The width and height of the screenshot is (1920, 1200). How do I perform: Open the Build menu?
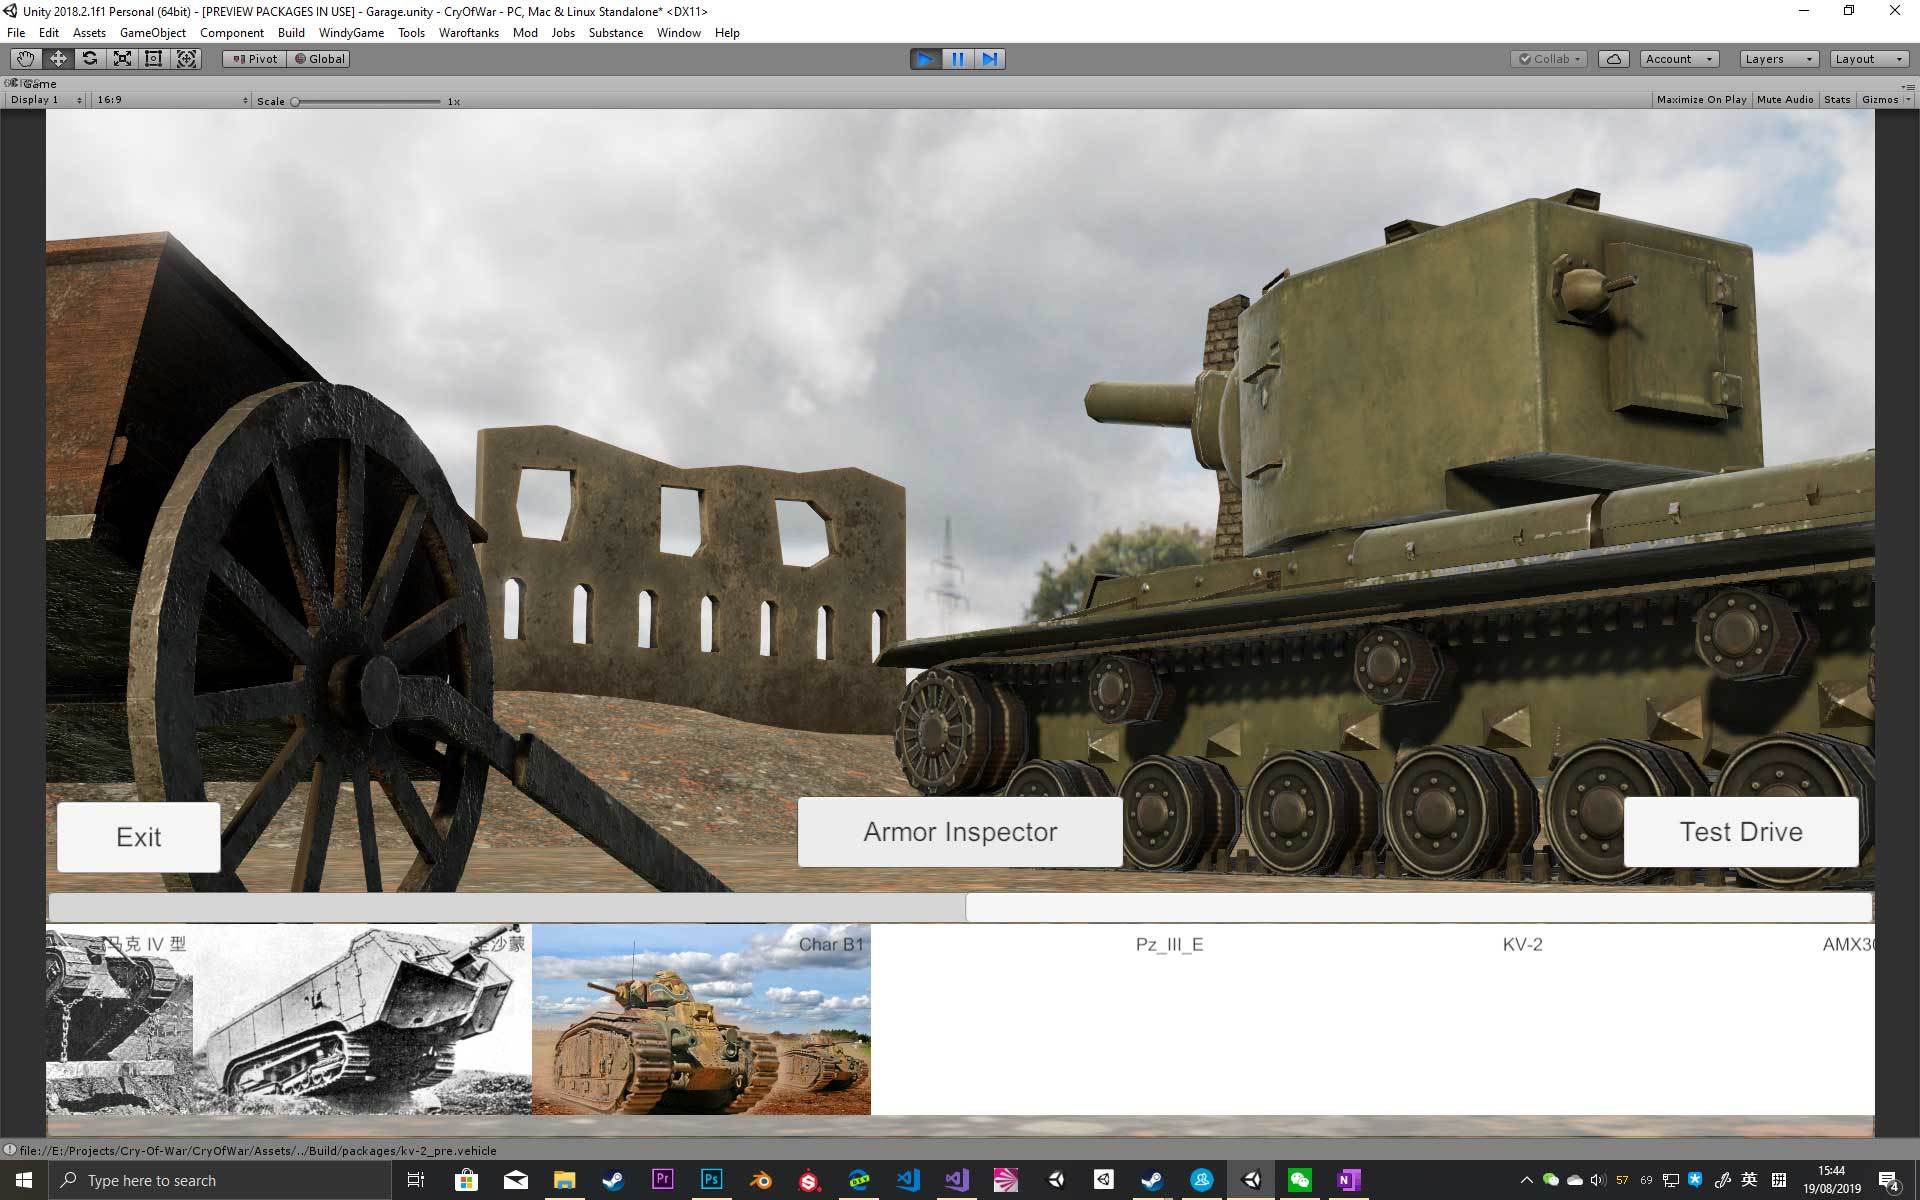tap(291, 33)
